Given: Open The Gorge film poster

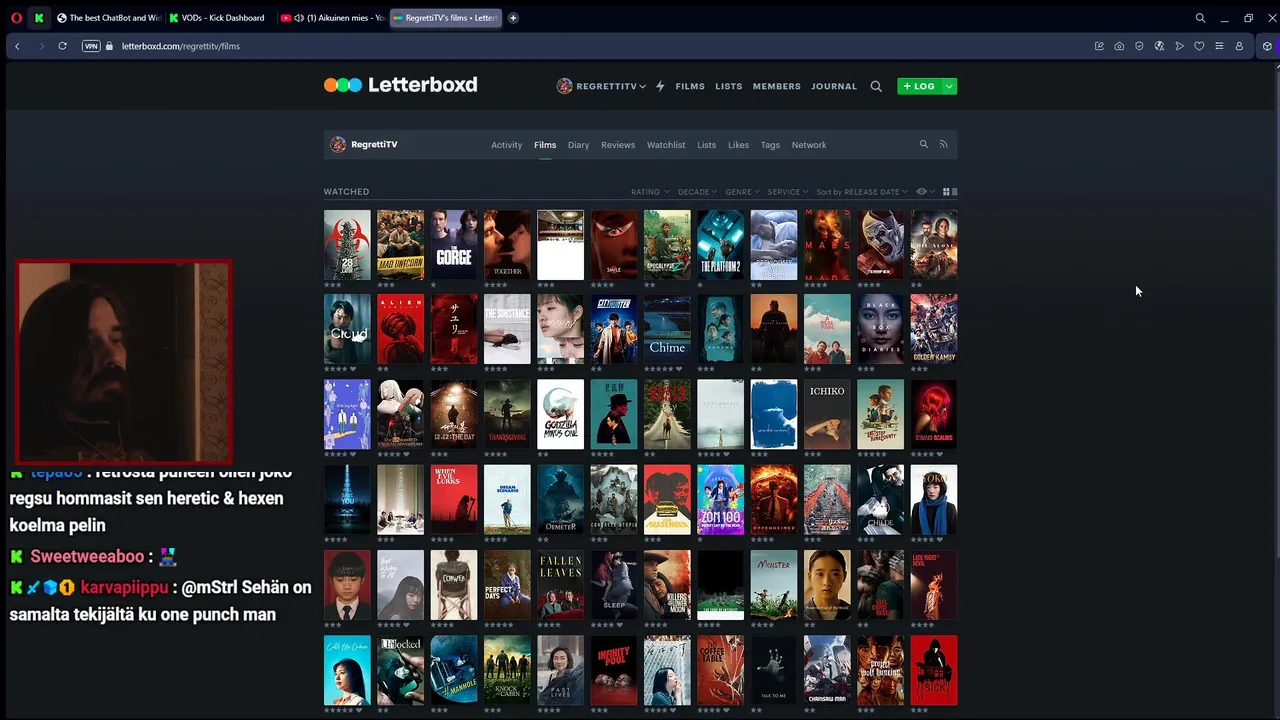Looking at the screenshot, I should [454, 245].
